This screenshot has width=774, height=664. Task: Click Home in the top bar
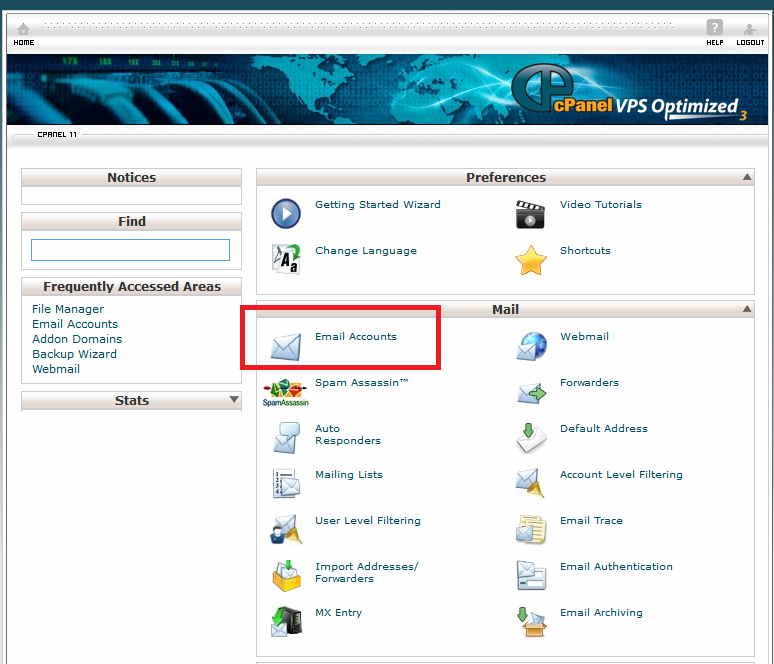pyautogui.click(x=23, y=34)
